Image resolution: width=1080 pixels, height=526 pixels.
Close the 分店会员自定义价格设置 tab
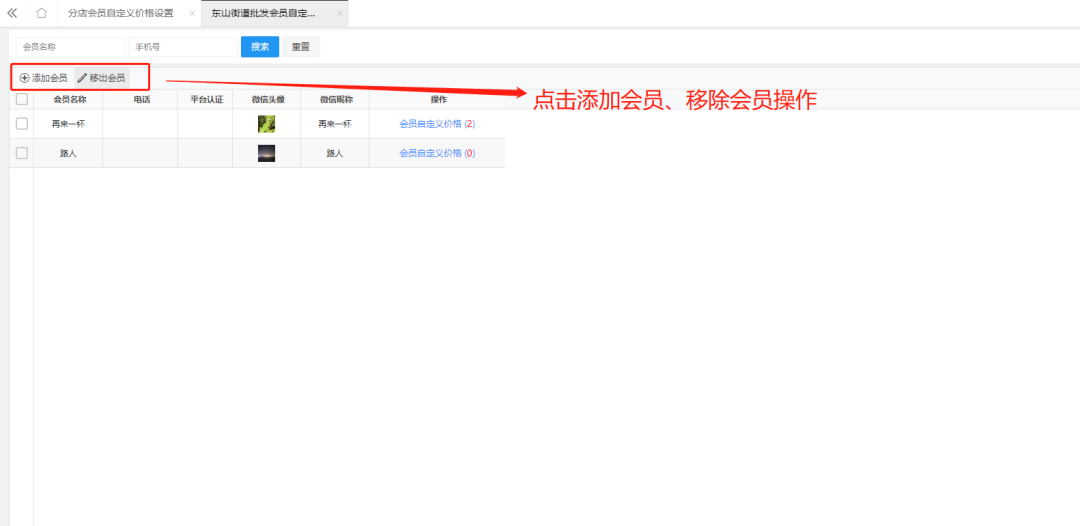(192, 13)
